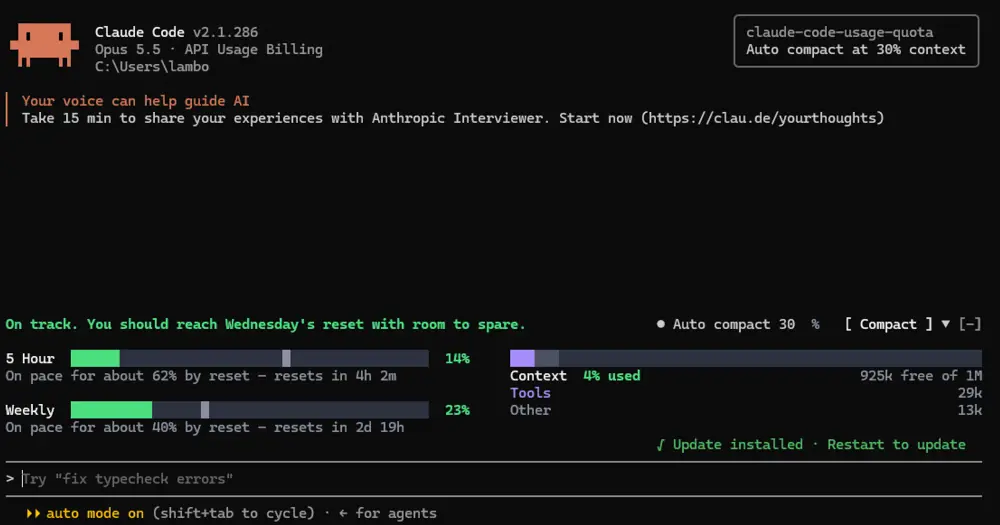The width and height of the screenshot is (1000, 525).
Task: Collapse the usage panel with [-]
Action: (969, 324)
